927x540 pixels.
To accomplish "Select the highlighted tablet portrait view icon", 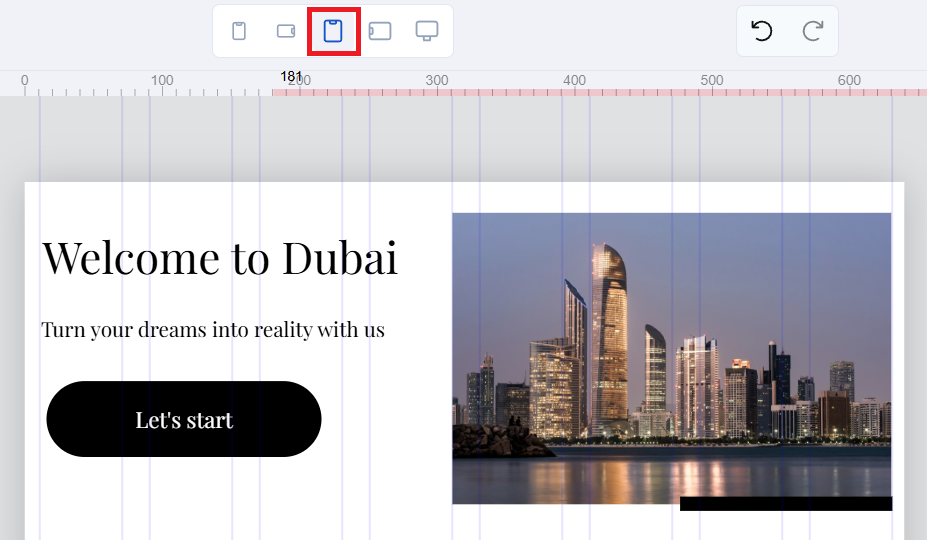I will [x=333, y=31].
